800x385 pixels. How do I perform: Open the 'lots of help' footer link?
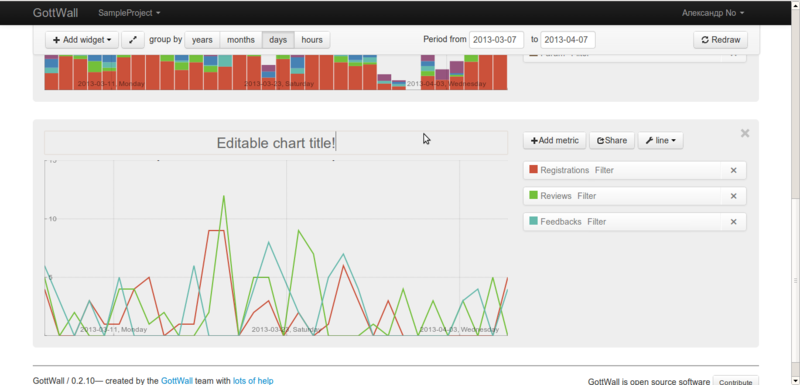click(x=253, y=381)
